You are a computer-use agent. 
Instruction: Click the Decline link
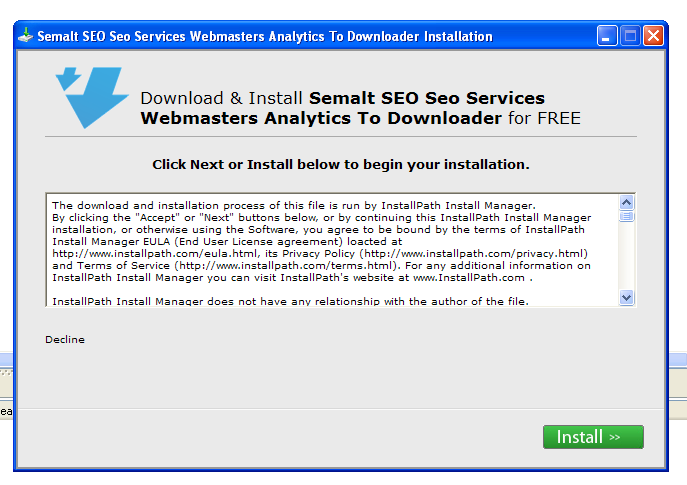pyautogui.click(x=65, y=340)
